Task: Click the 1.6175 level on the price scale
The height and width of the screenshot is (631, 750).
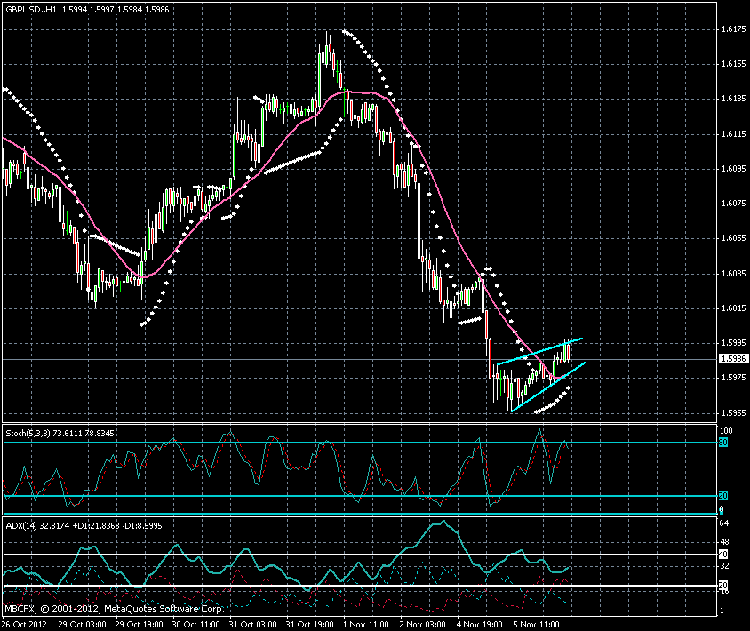Action: pos(733,30)
